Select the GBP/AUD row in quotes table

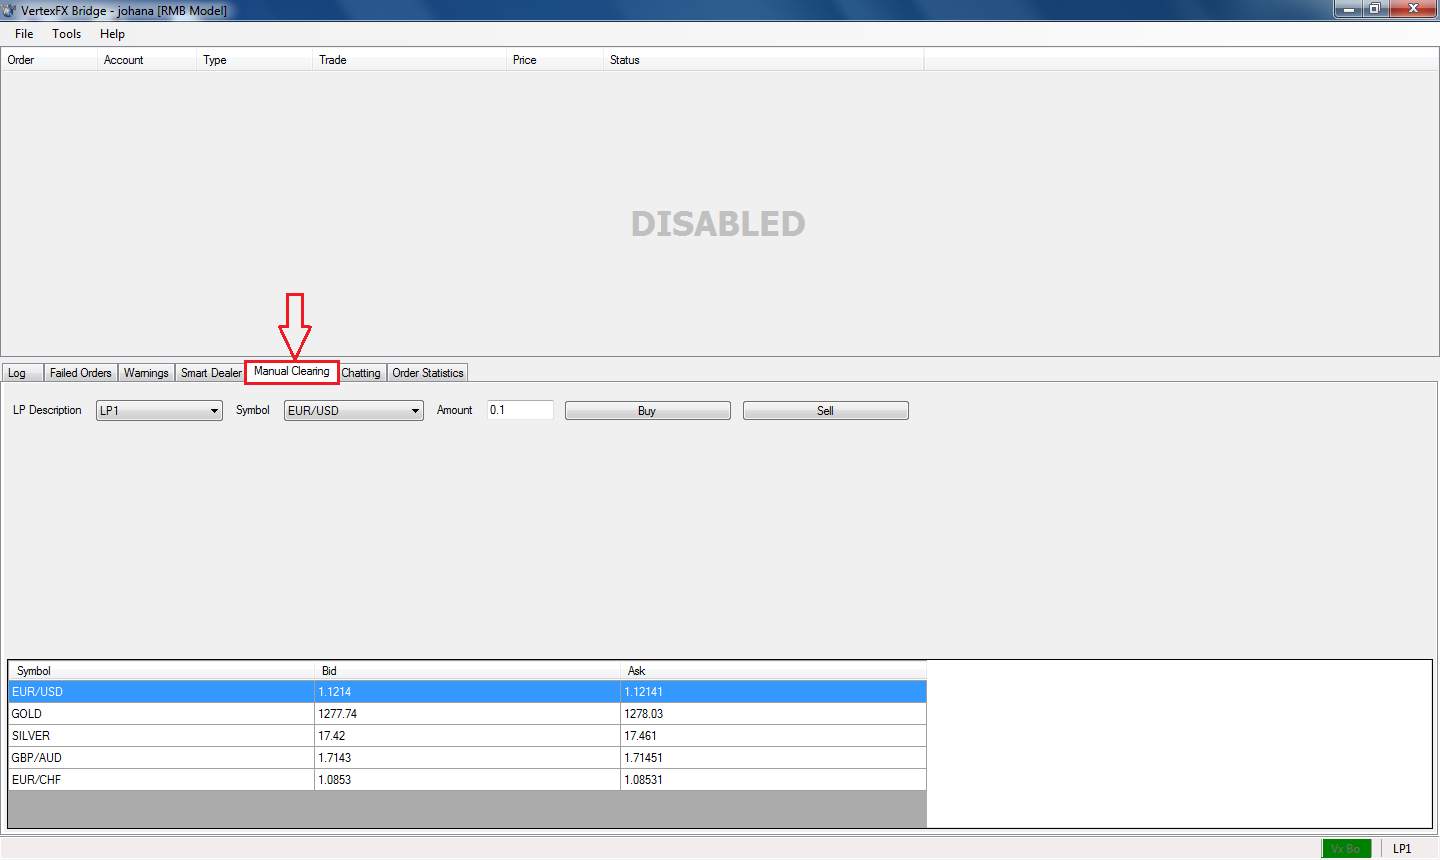click(x=160, y=758)
